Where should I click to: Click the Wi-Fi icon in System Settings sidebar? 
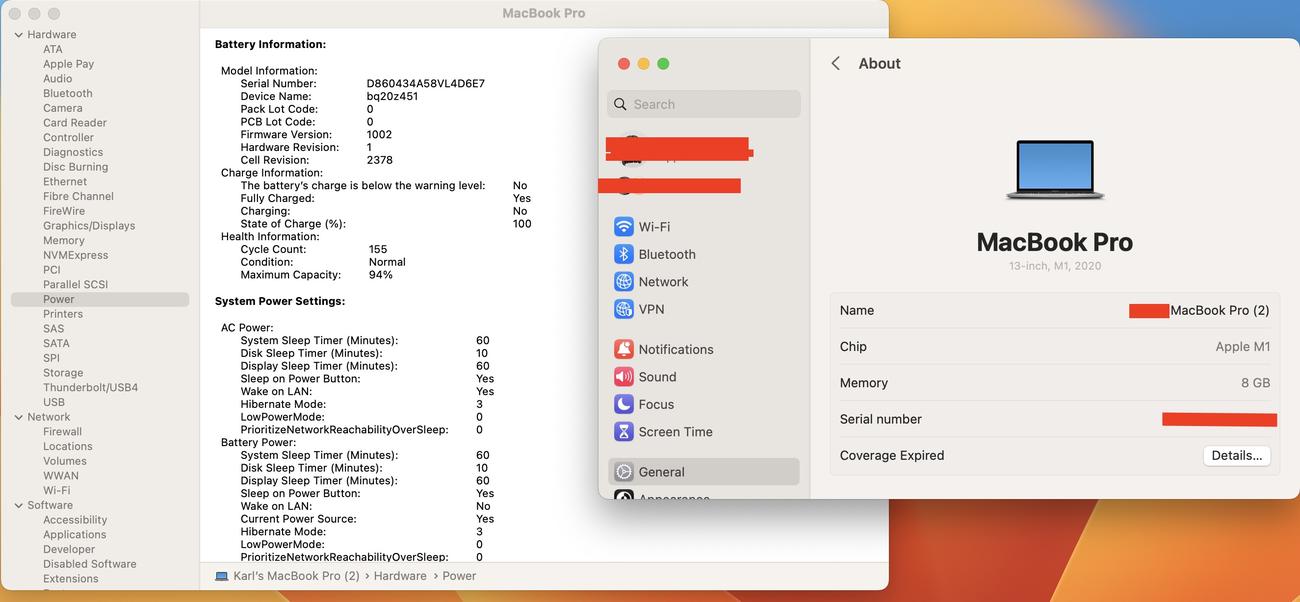(x=624, y=227)
